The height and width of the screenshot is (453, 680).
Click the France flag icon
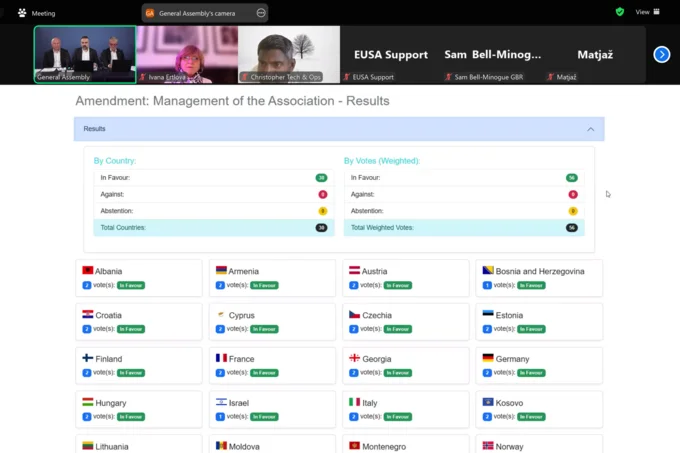221,358
